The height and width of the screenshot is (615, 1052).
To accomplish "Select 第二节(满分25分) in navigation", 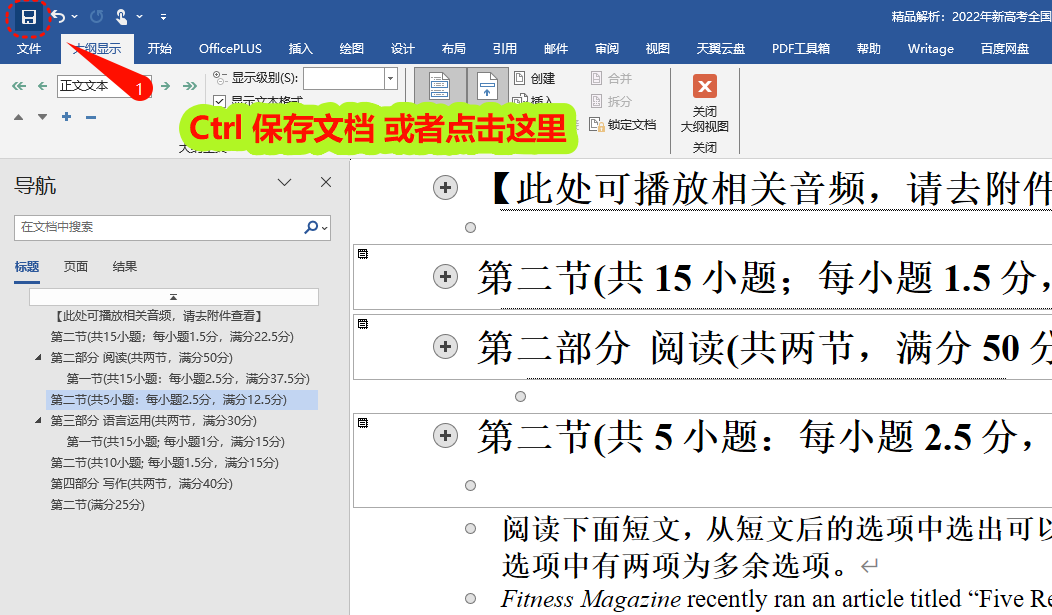I will (x=98, y=505).
